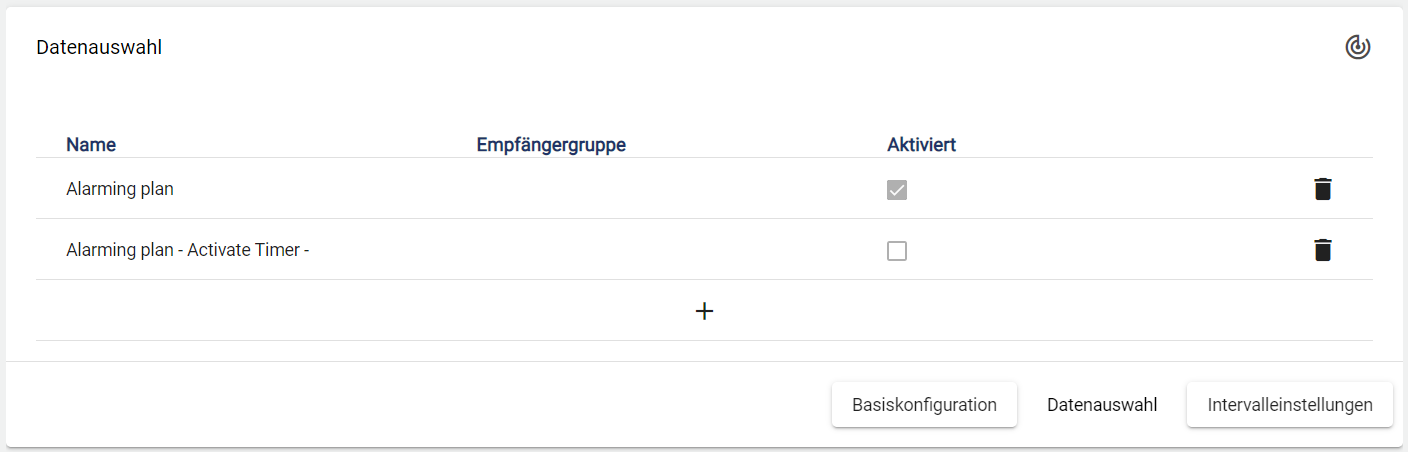Uncheck Aktiviert for Alarming plan
This screenshot has width=1408, height=452.
[x=897, y=190]
